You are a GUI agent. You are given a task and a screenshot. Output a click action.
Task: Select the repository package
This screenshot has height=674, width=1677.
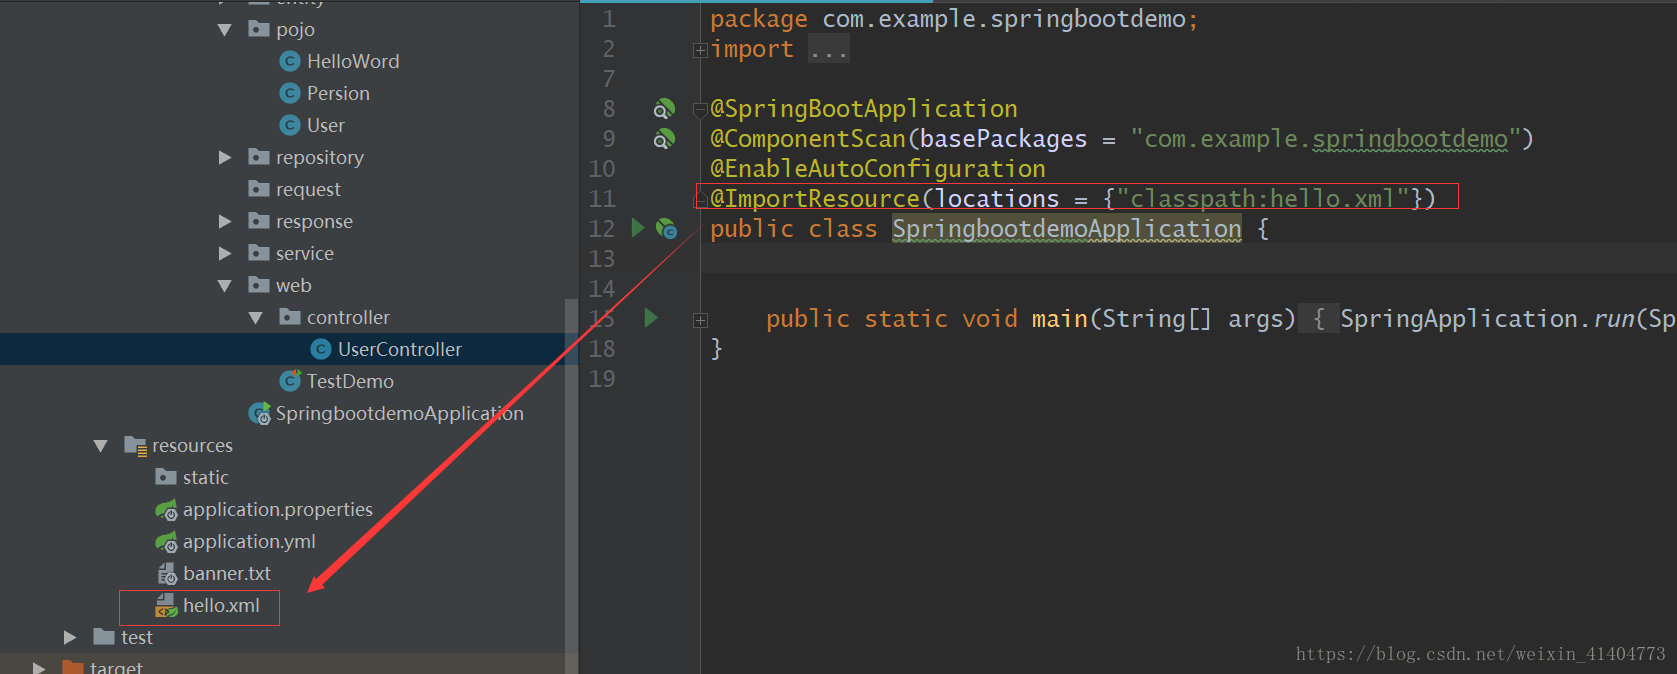click(320, 157)
